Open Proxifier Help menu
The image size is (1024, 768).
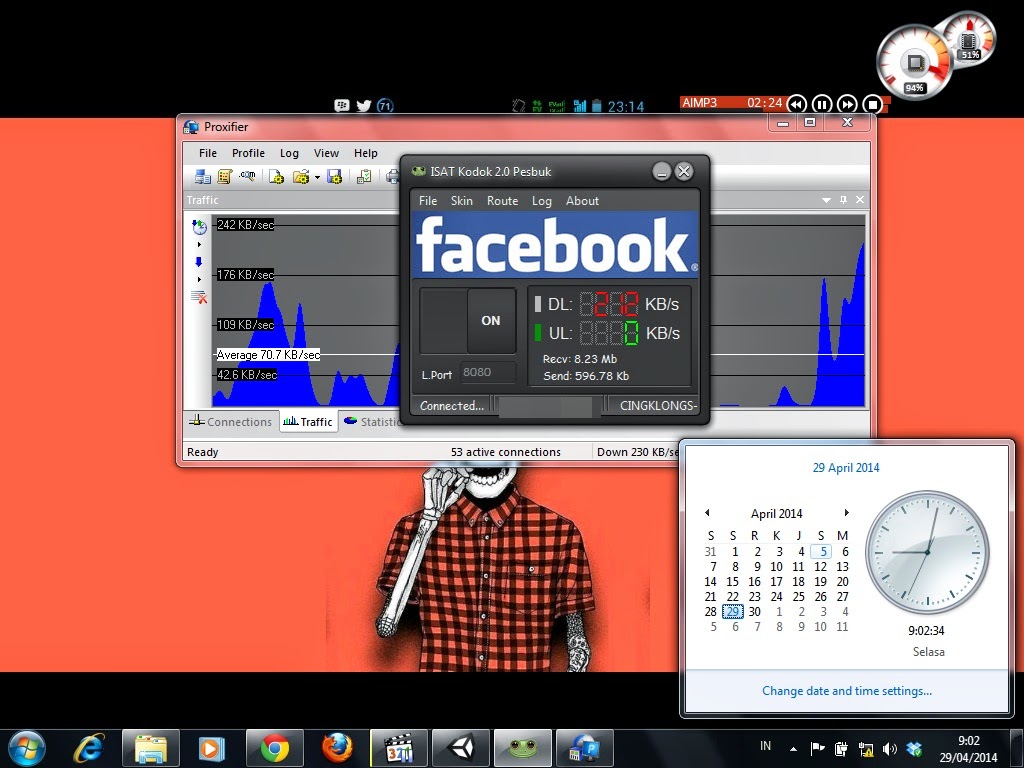click(366, 153)
